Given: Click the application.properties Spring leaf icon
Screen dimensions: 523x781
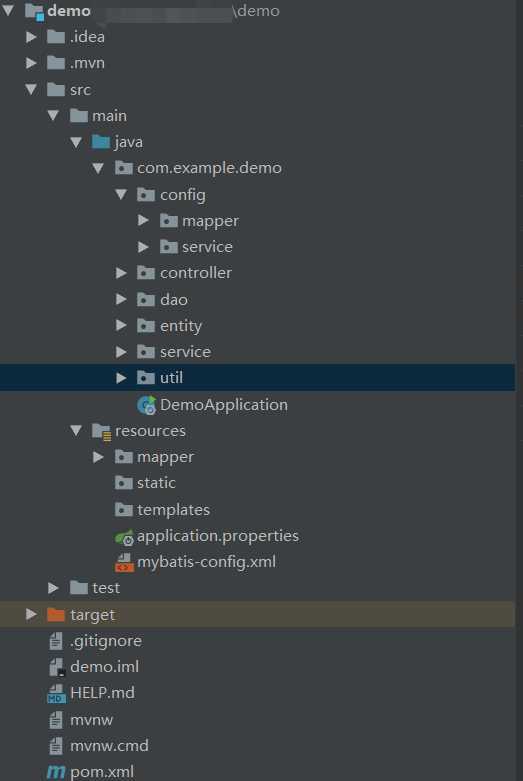Looking at the screenshot, I should 124,536.
